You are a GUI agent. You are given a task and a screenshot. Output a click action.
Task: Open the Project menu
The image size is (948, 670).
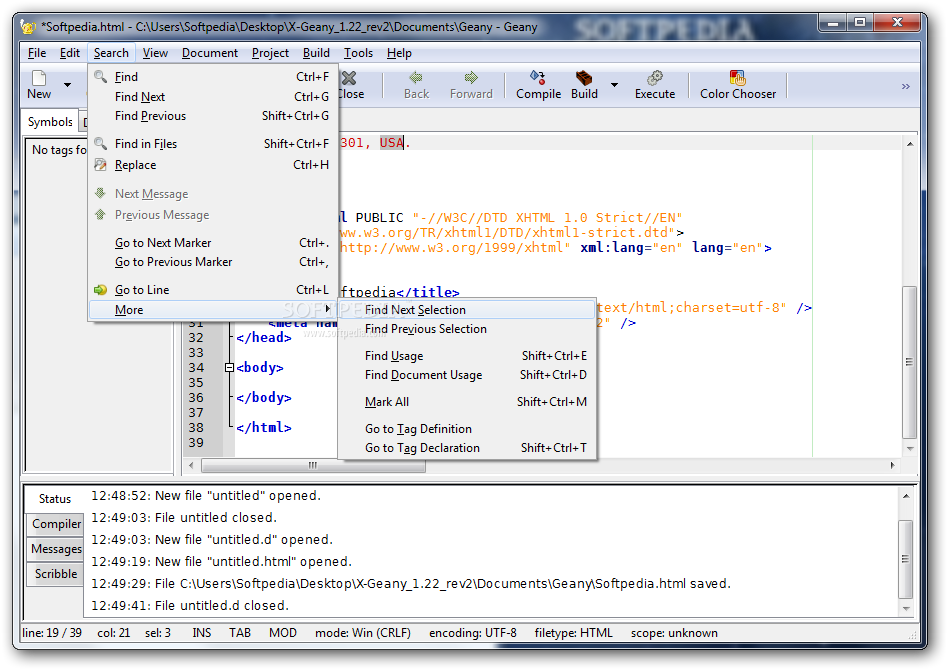click(x=270, y=53)
